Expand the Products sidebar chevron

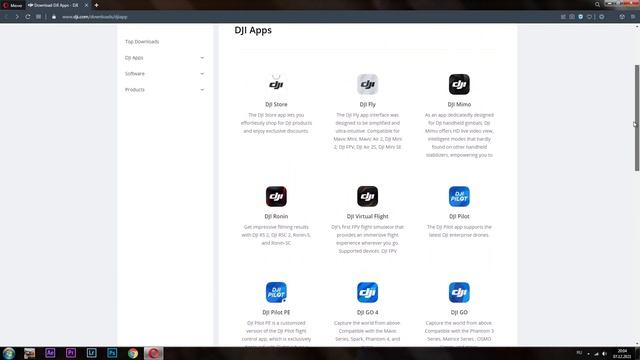point(202,89)
